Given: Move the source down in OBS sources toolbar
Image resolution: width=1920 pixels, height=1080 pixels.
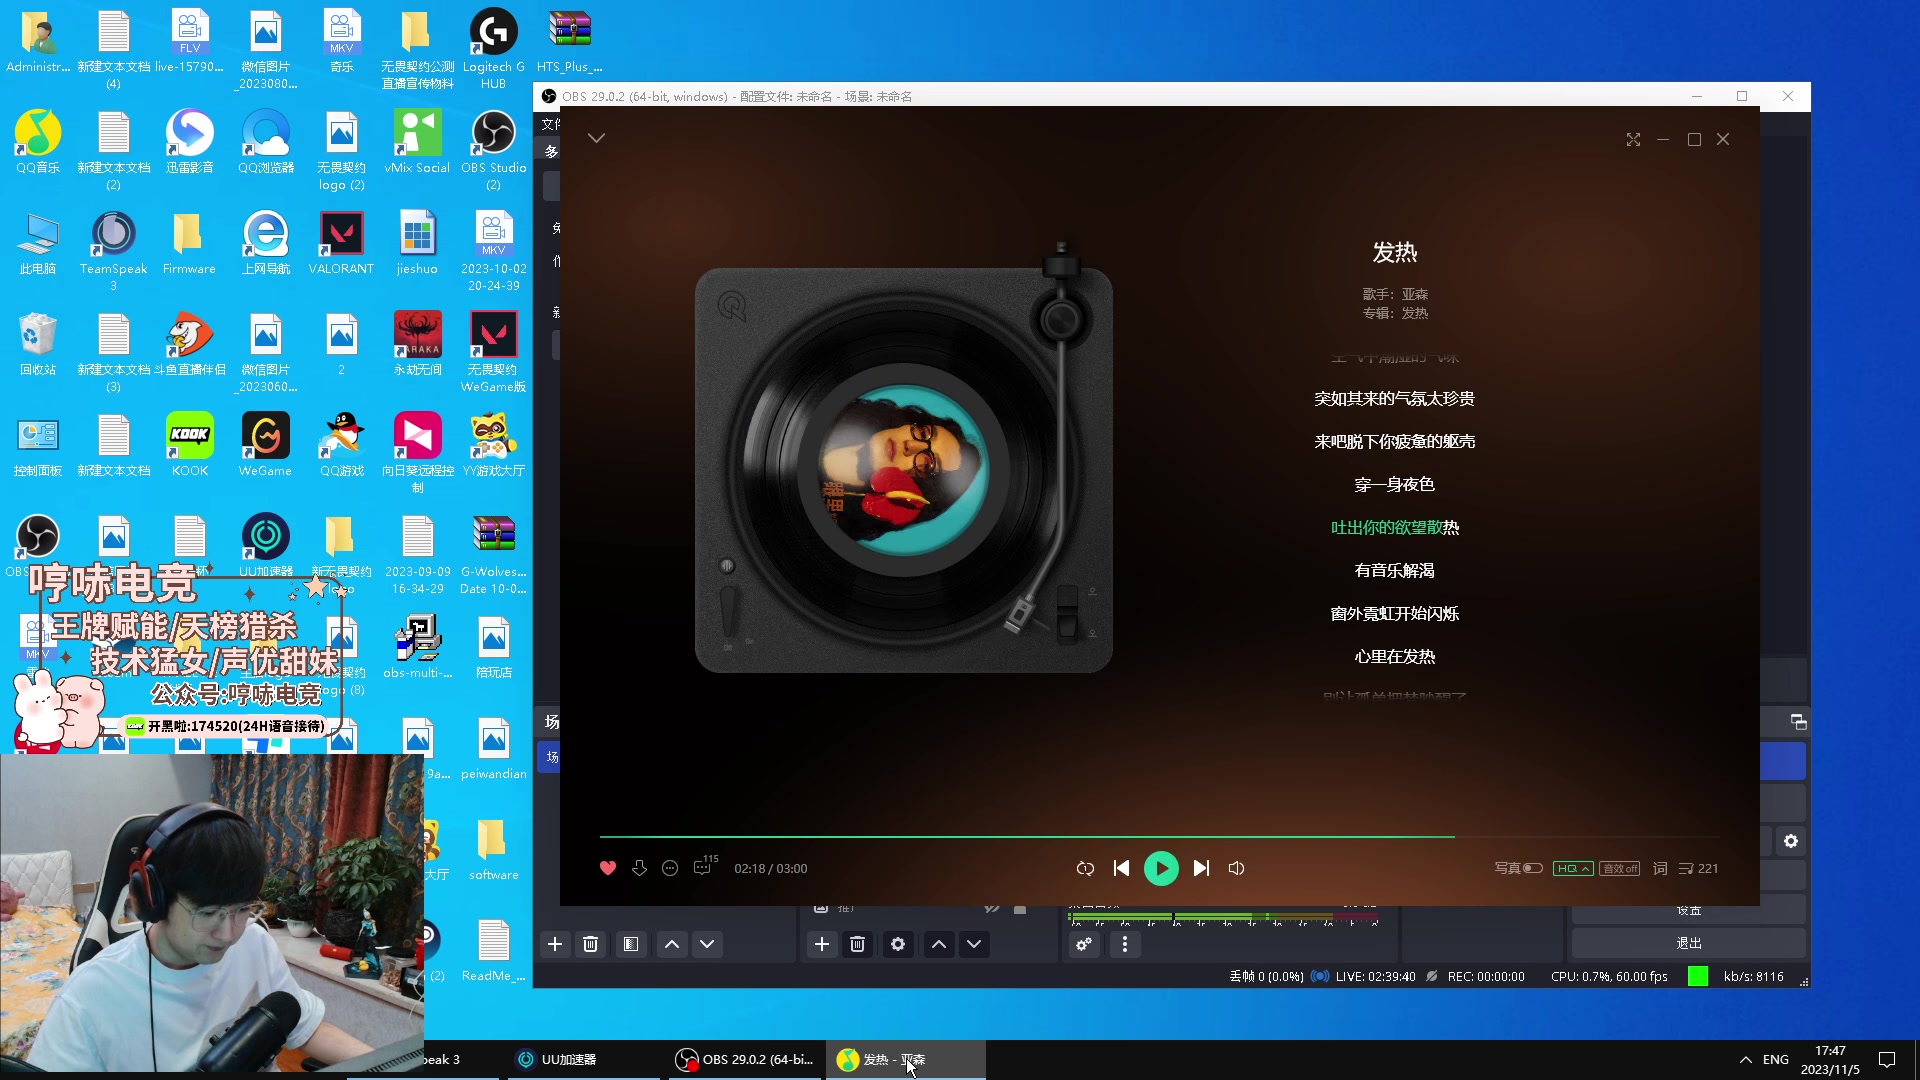Looking at the screenshot, I should click(974, 944).
